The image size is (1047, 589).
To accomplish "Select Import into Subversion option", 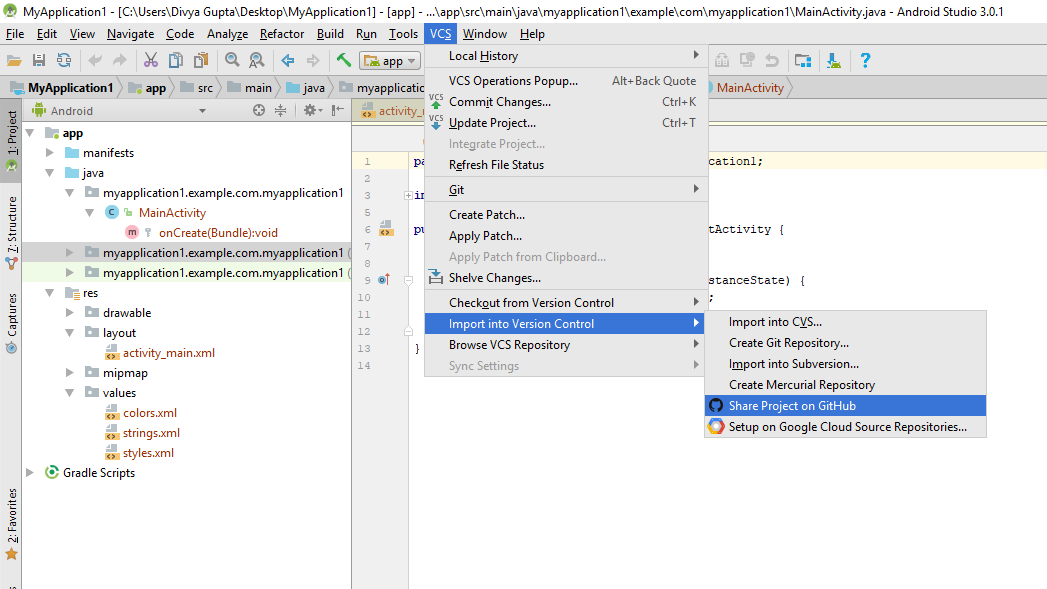I will (x=845, y=364).
